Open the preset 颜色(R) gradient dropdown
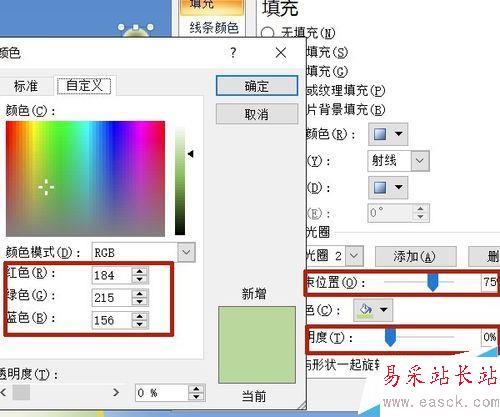Screen dimensions: 500x417 [x=388, y=134]
